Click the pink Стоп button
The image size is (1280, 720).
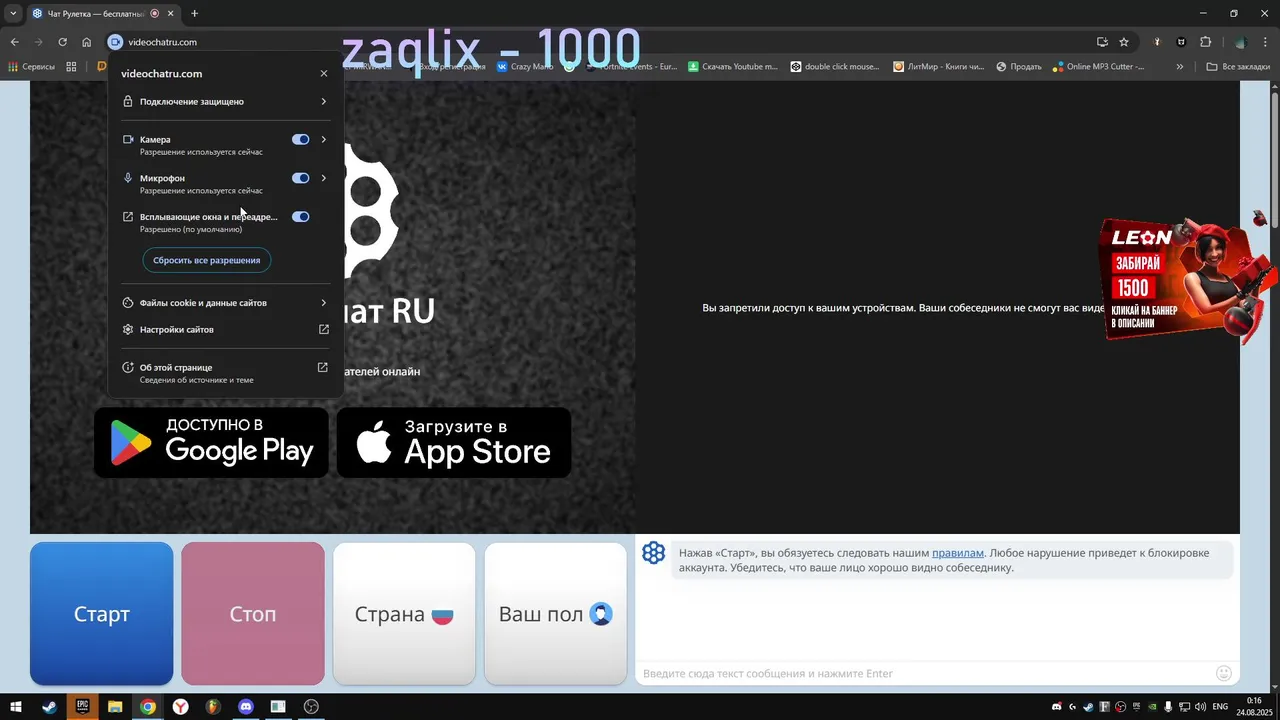253,614
